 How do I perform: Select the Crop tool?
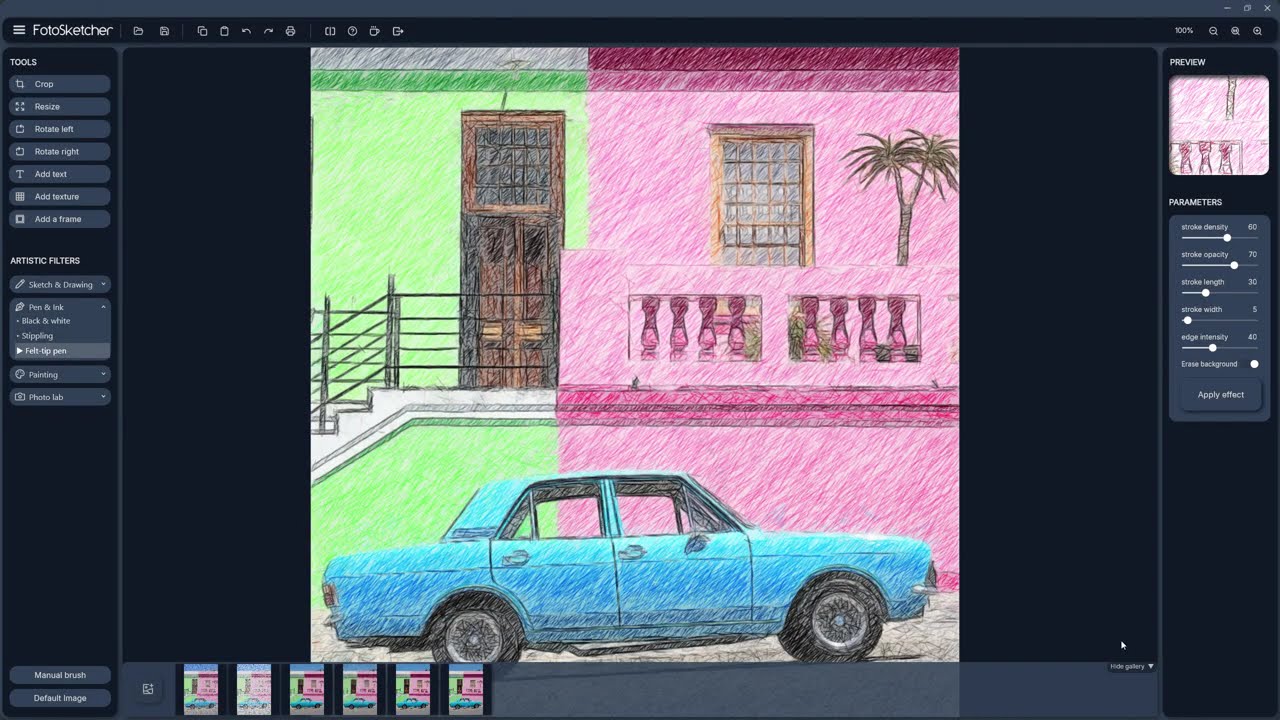(x=60, y=84)
